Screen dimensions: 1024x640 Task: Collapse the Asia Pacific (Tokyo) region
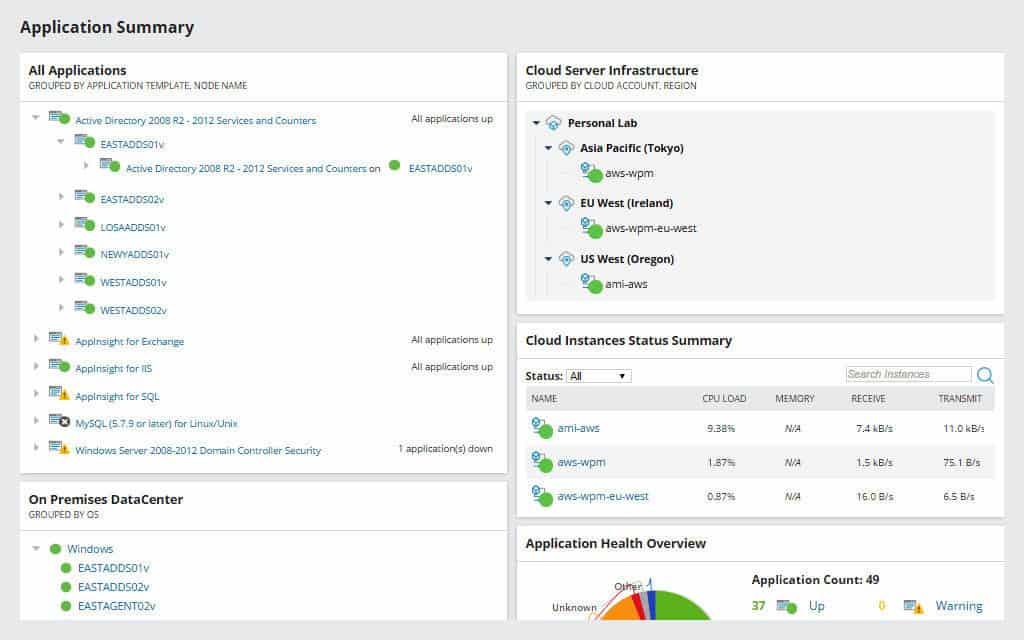(549, 148)
